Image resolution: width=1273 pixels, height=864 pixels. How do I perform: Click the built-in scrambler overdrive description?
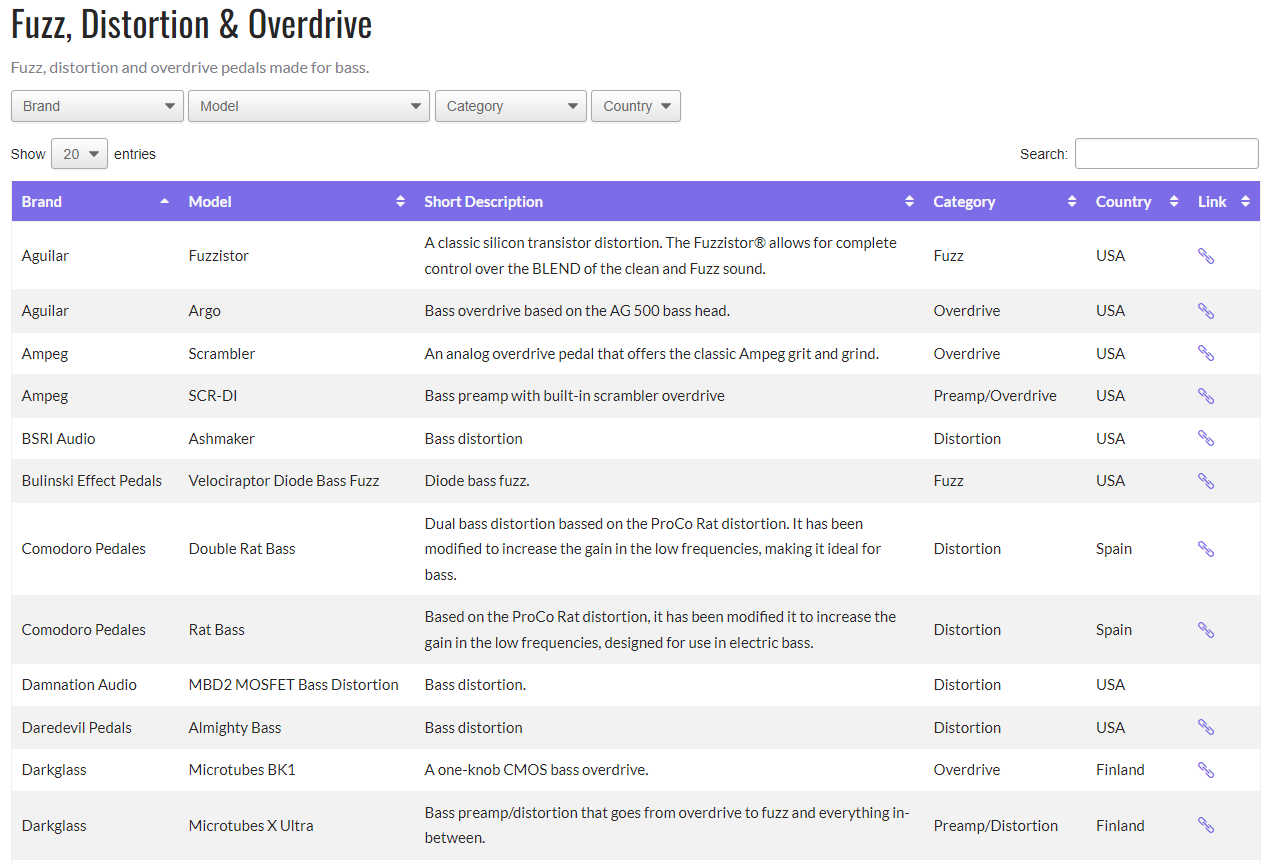575,396
